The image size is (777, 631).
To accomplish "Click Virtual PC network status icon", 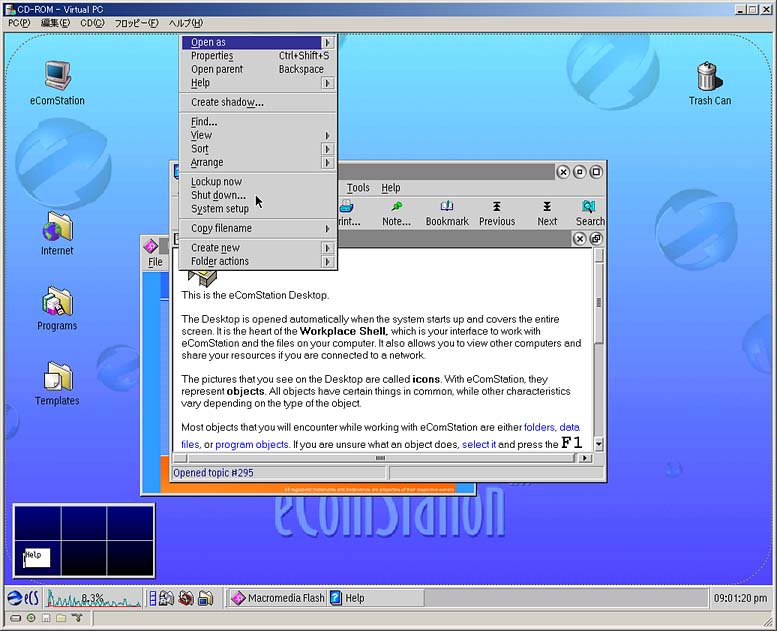I will (77, 618).
